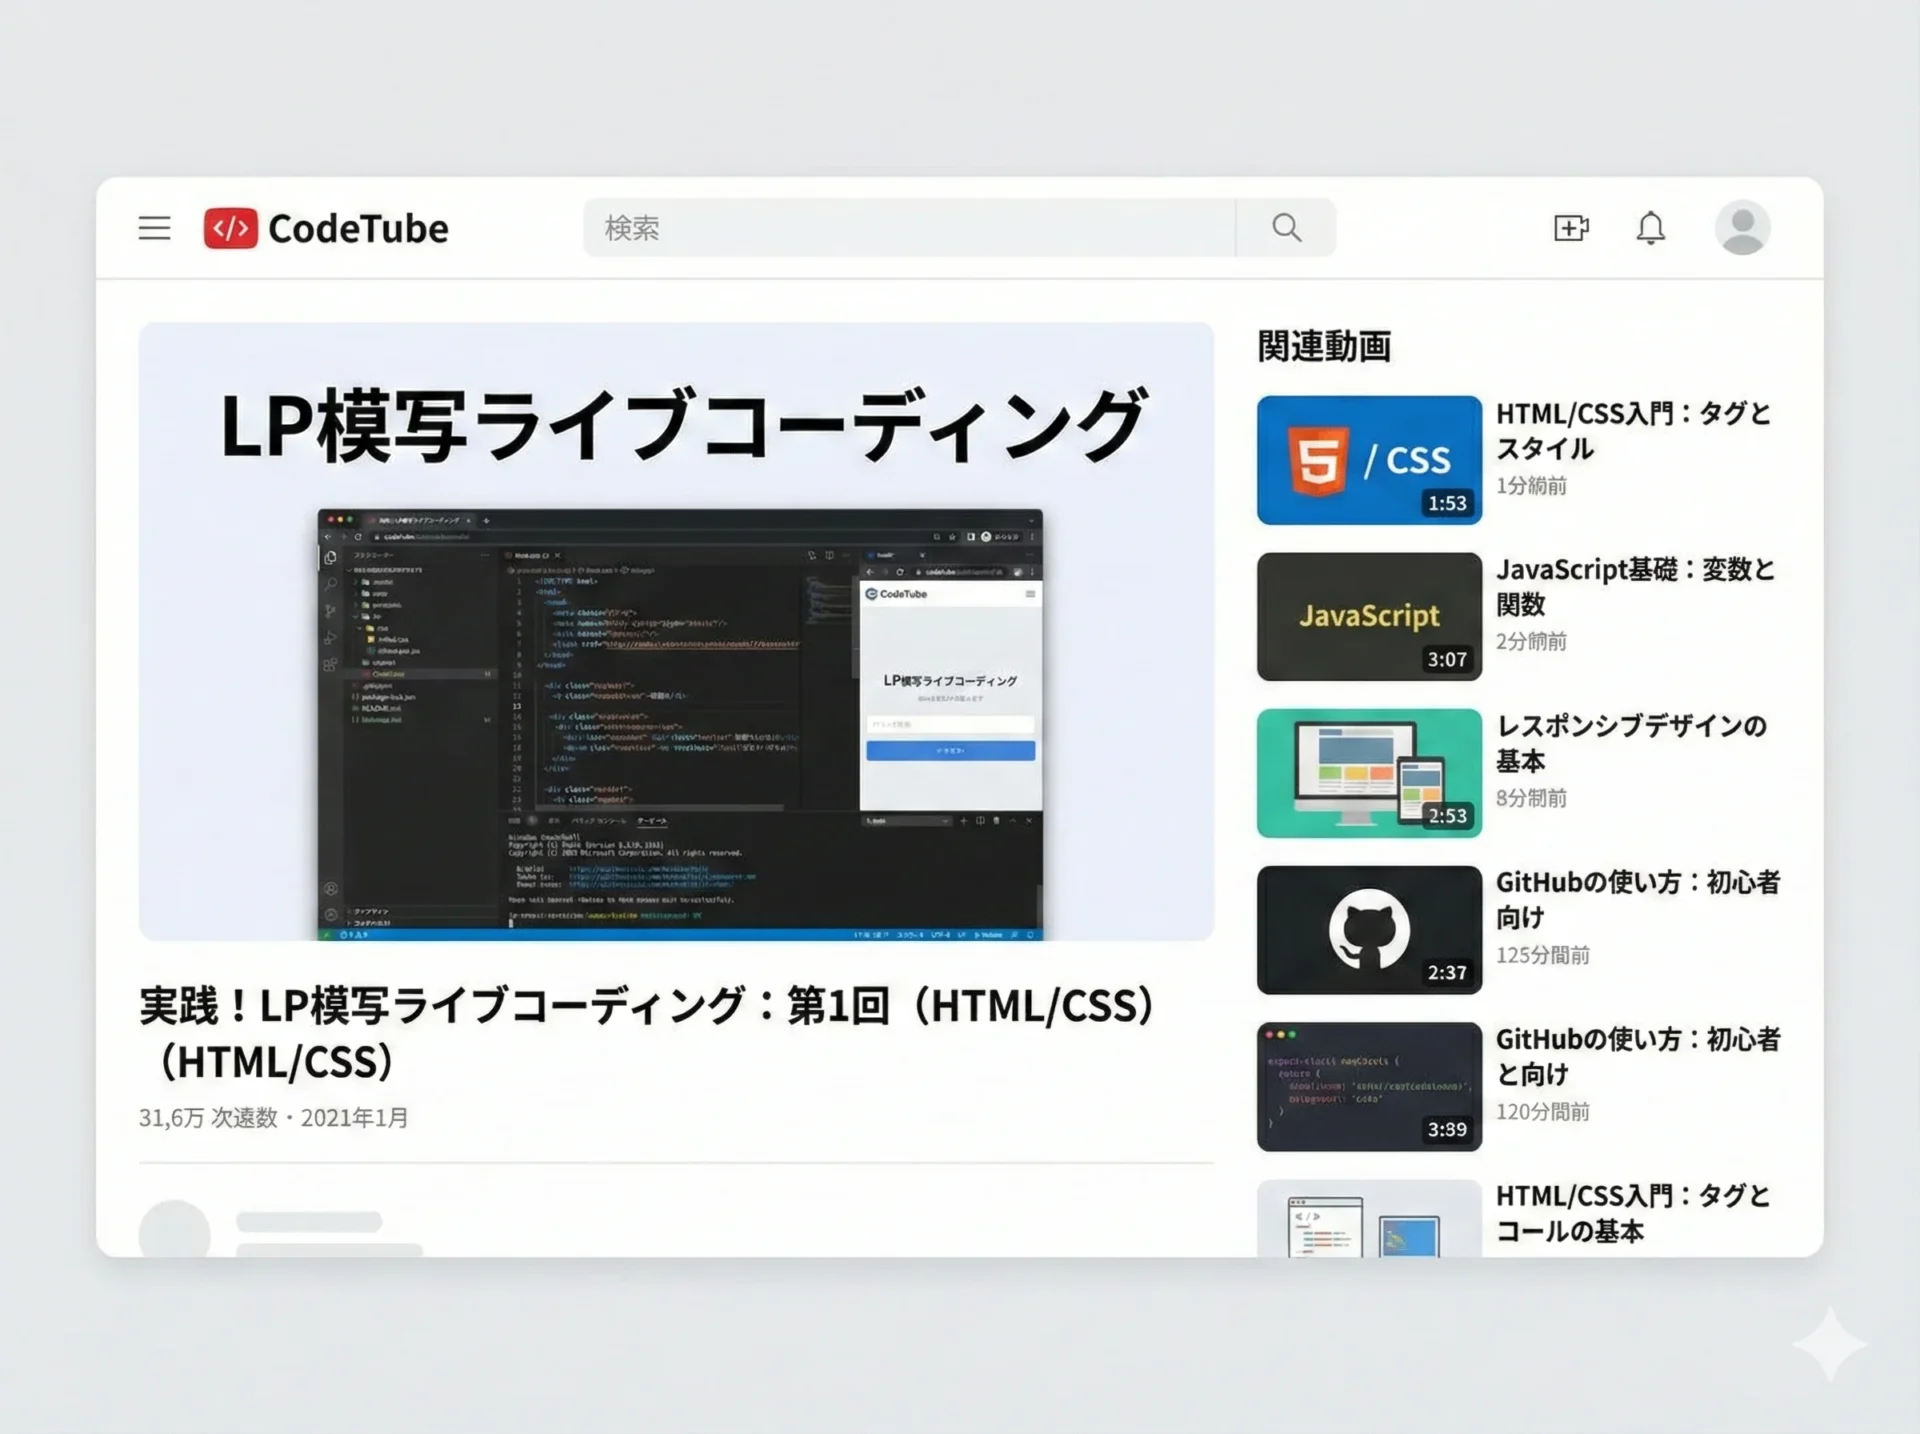Image resolution: width=1920 pixels, height=1434 pixels.
Task: Open the user account avatar
Action: coord(1742,228)
